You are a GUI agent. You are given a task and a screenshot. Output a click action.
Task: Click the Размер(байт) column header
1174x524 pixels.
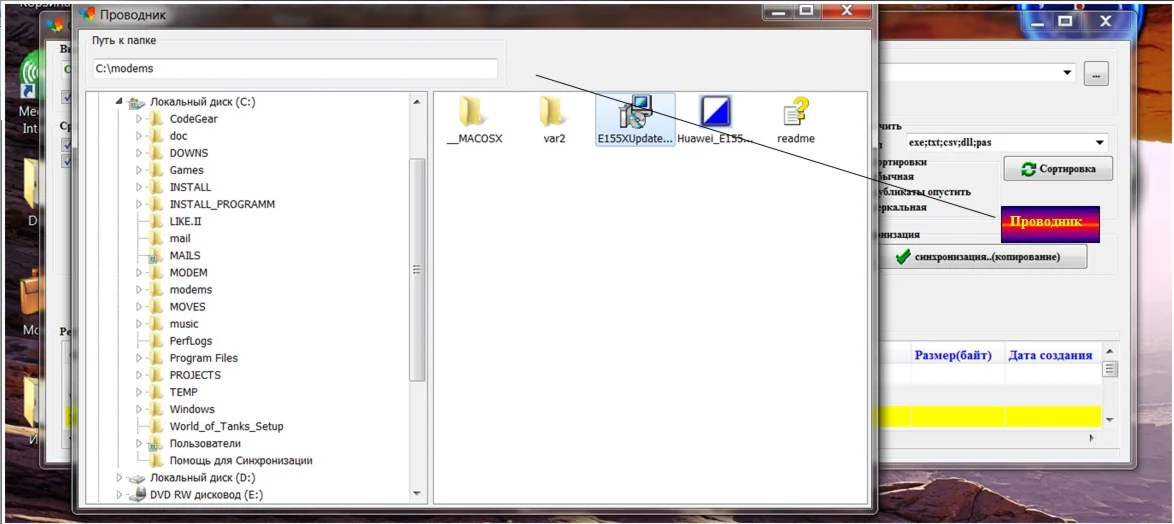[953, 355]
